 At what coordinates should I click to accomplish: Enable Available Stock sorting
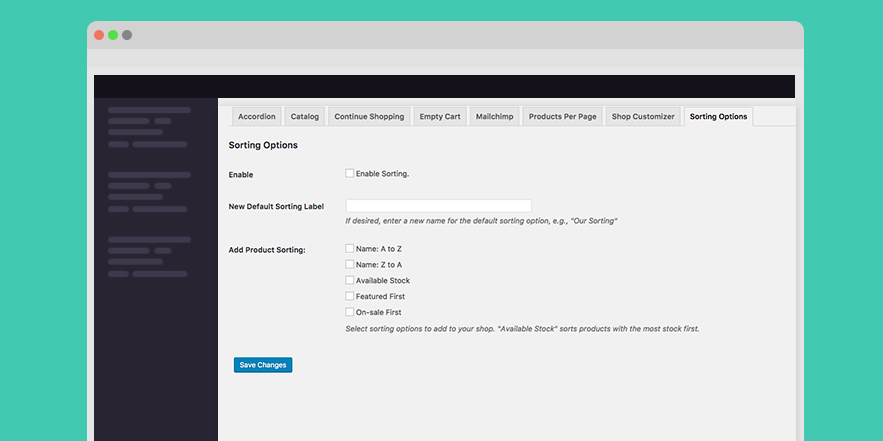[x=350, y=280]
